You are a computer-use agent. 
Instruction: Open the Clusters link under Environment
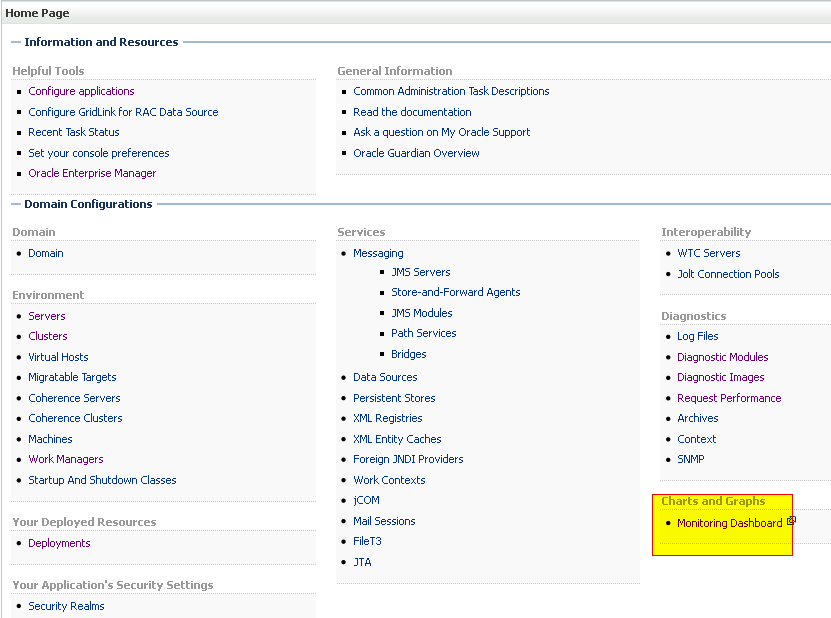pos(48,336)
